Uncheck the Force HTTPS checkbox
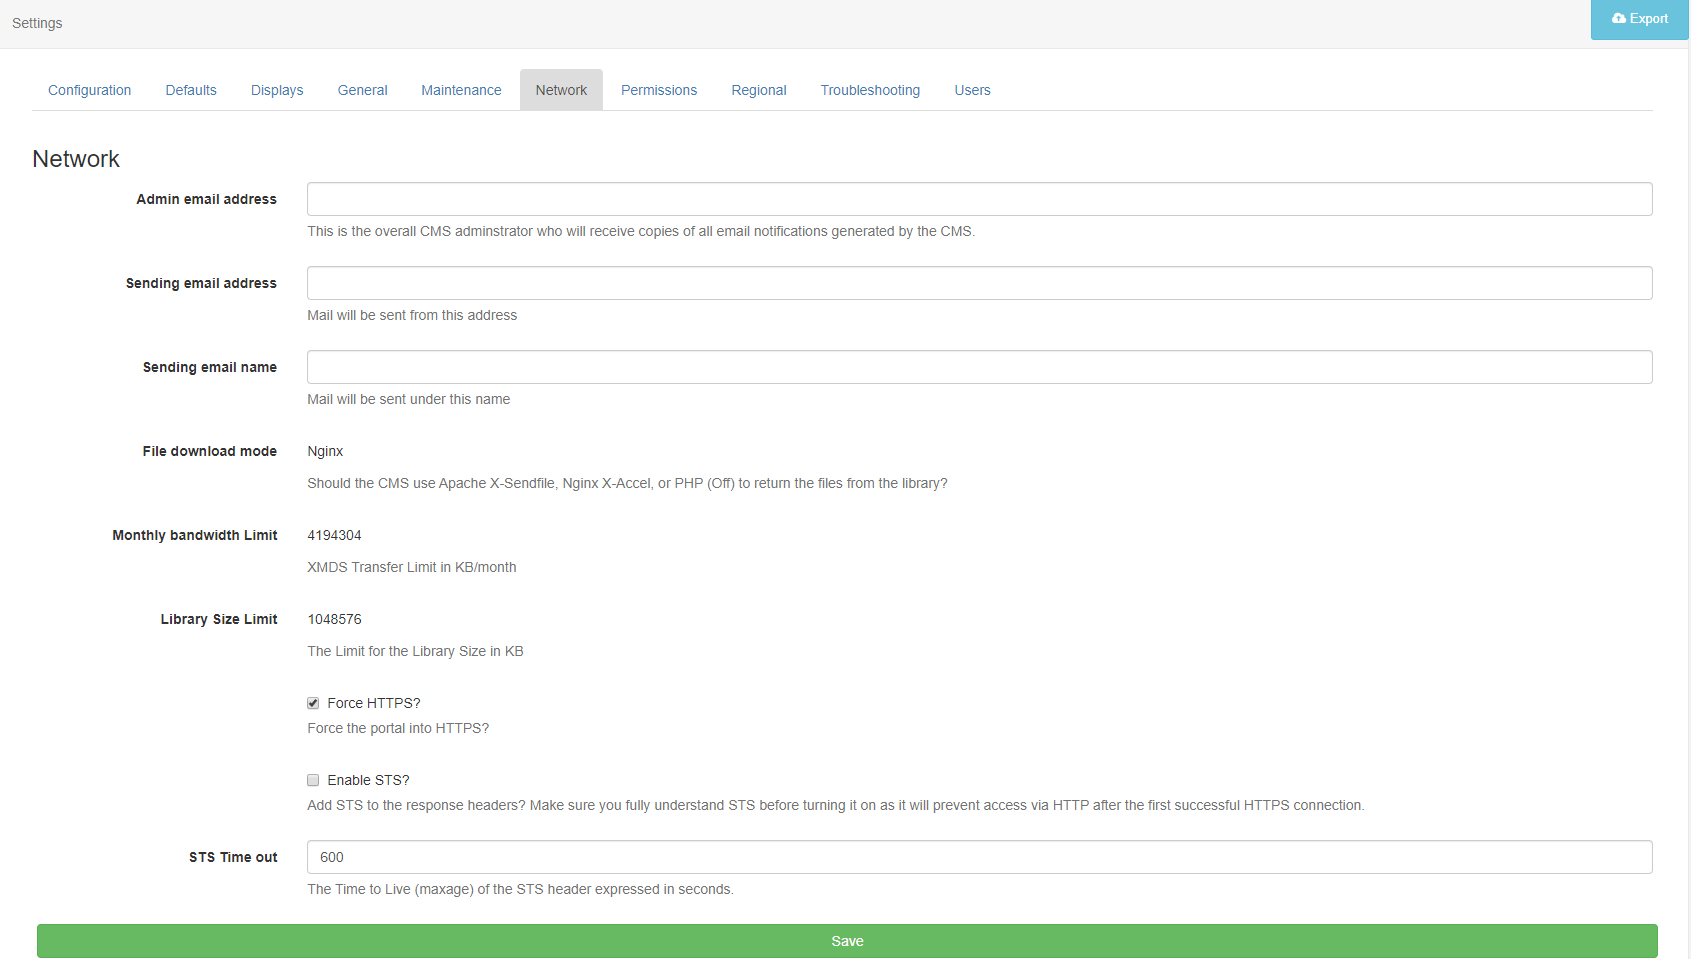Image resolution: width=1691 pixels, height=959 pixels. coord(313,703)
